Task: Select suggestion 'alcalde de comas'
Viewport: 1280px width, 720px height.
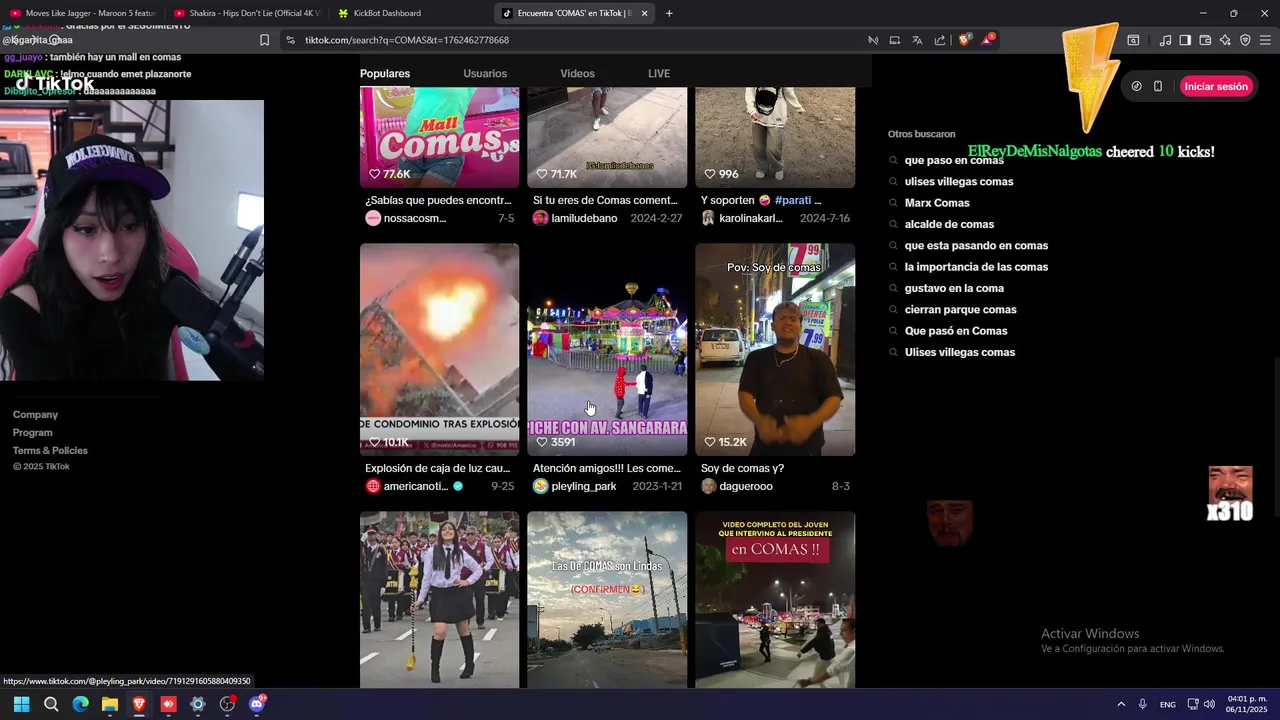Action: 949,224
